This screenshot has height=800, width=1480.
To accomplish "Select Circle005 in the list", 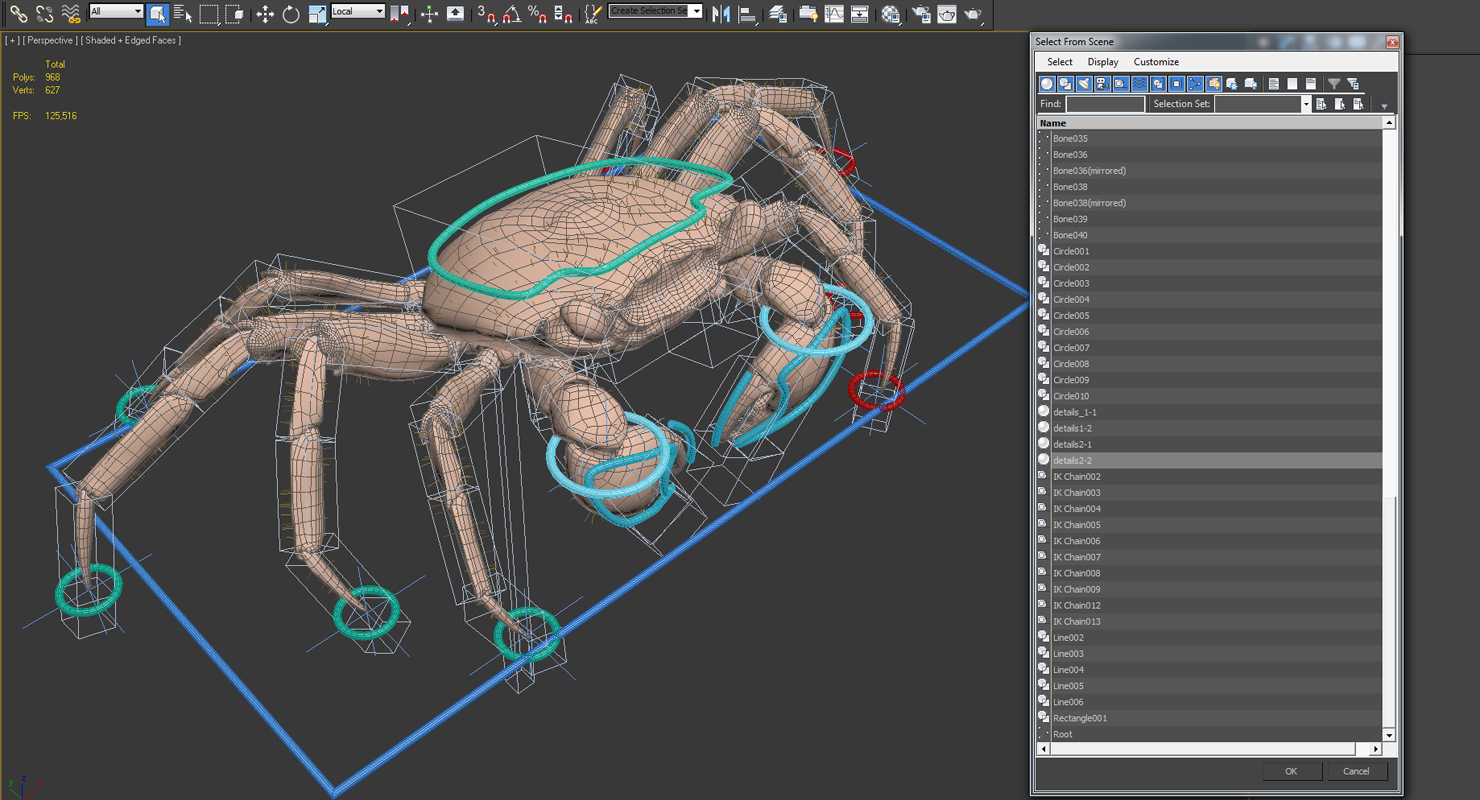I will click(x=1209, y=316).
